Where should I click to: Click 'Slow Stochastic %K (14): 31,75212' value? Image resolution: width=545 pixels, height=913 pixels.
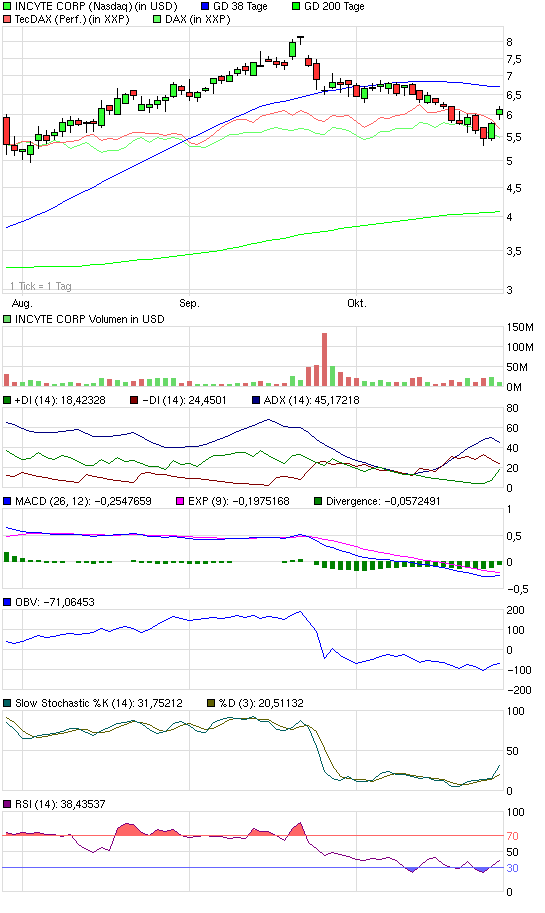[x=99, y=703]
